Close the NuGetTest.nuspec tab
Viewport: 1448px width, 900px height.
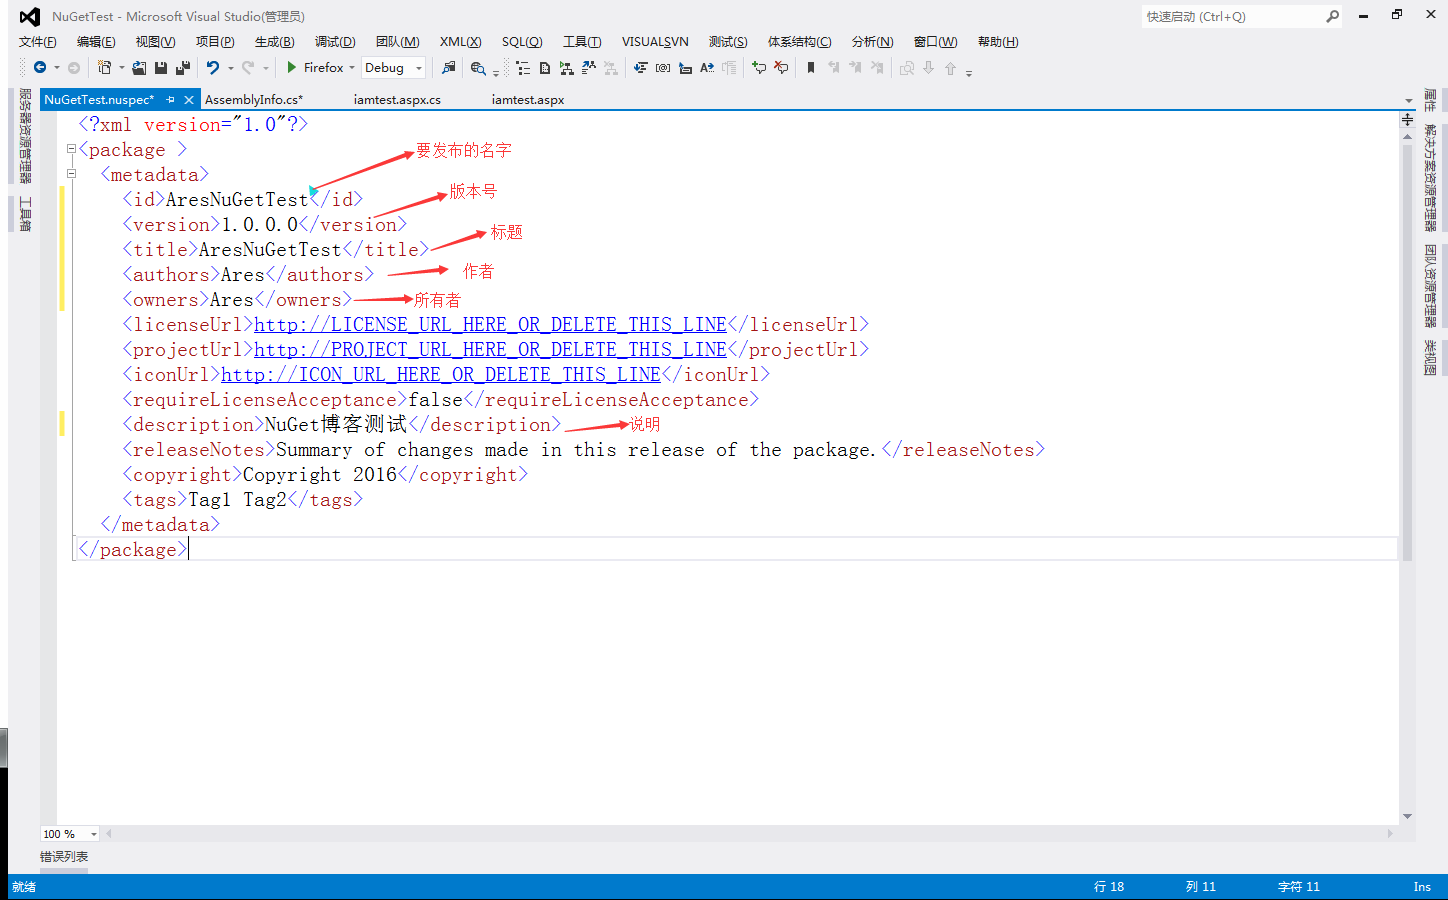188,100
